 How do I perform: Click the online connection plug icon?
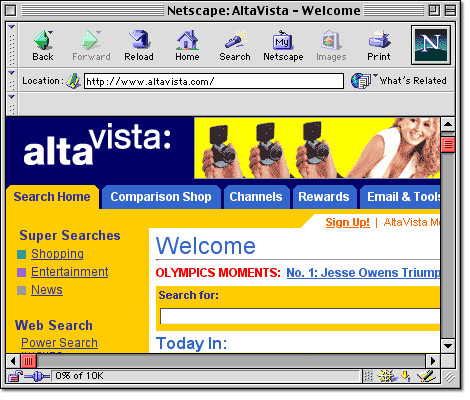pos(37,377)
